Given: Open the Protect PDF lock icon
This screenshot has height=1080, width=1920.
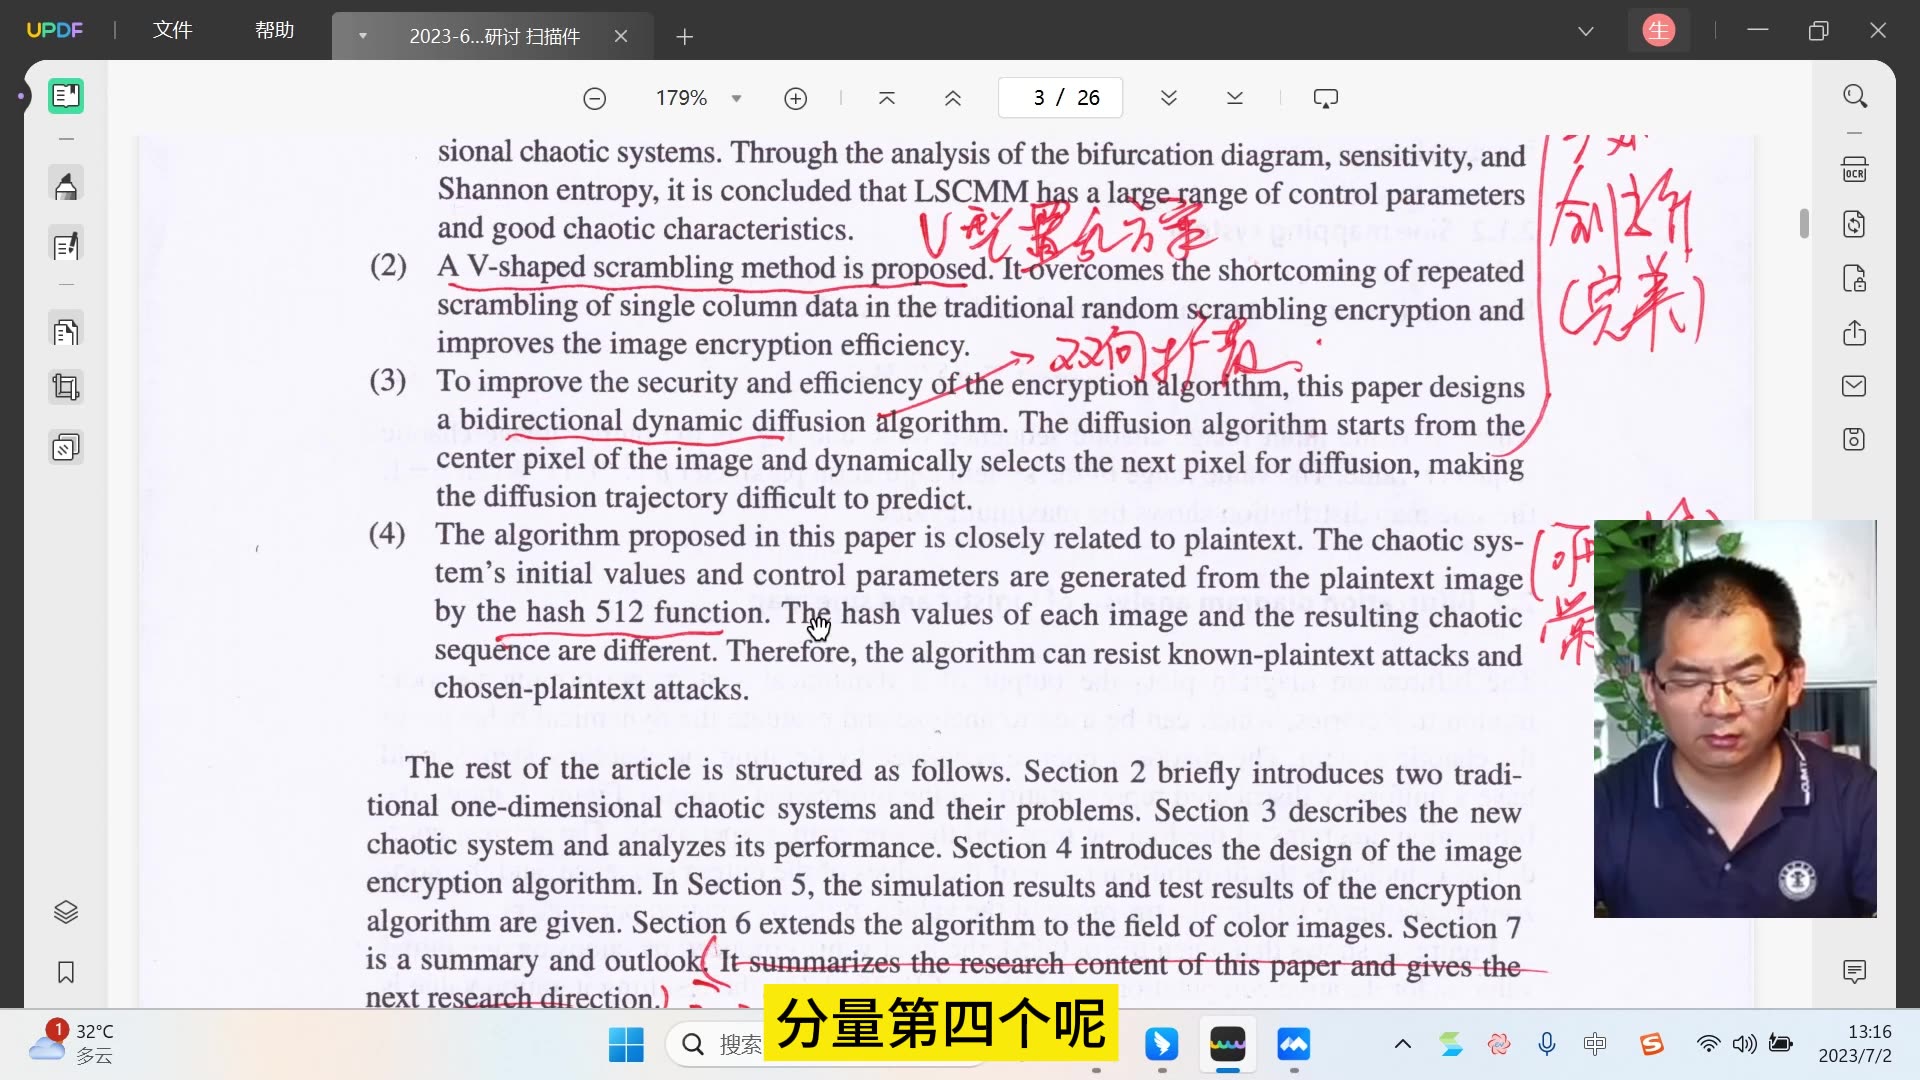Looking at the screenshot, I should [1855, 278].
